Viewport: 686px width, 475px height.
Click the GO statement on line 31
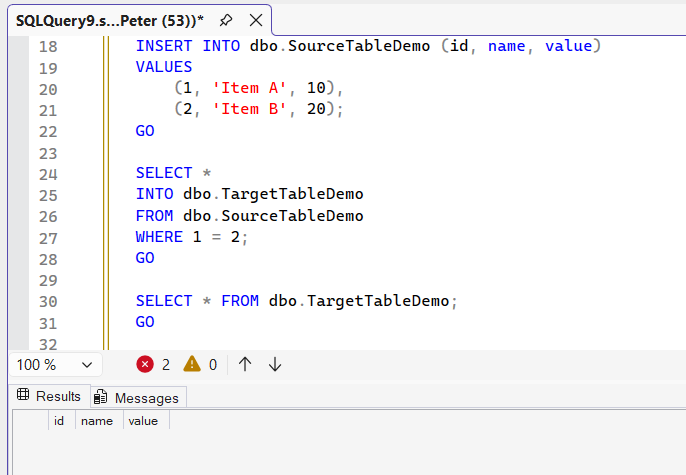145,321
